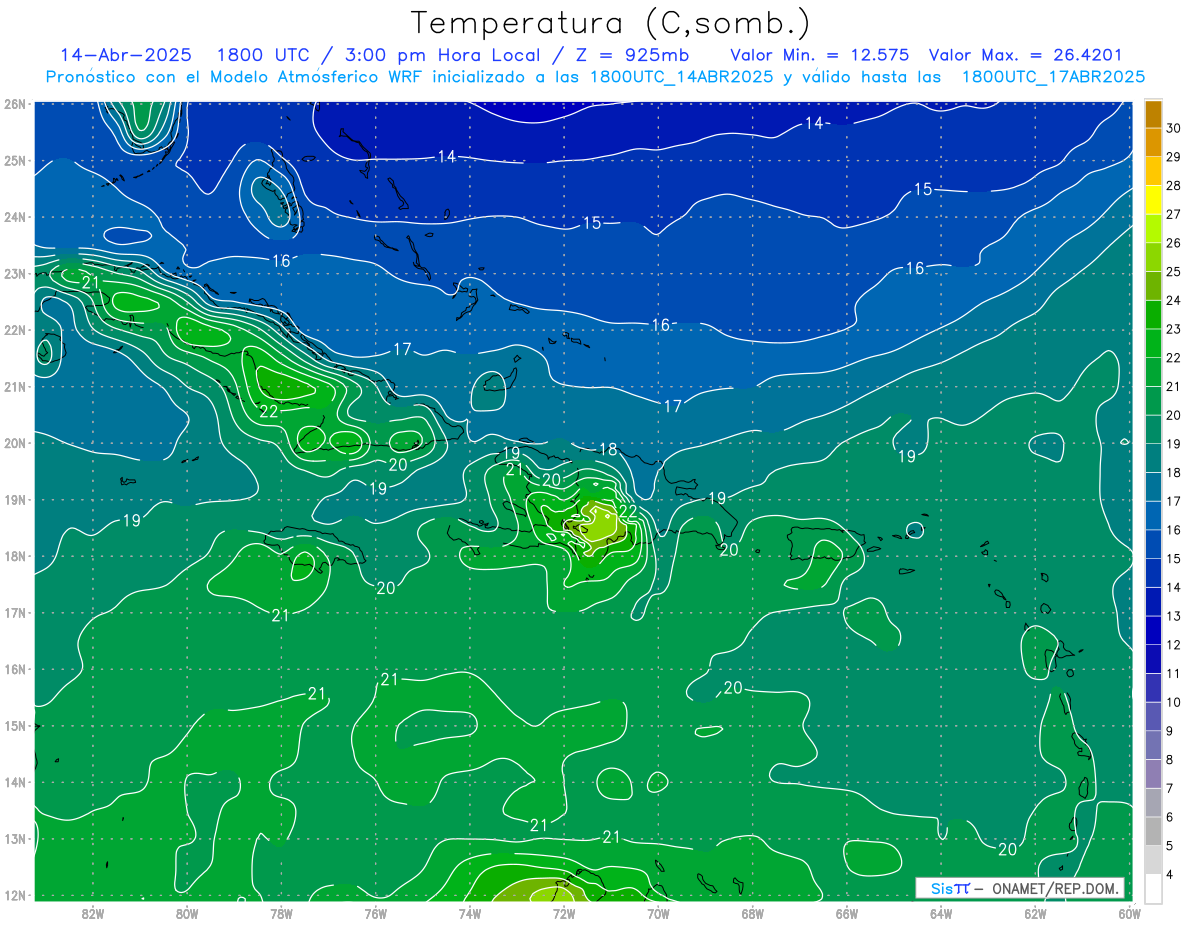The image size is (1200, 927).
Task: Select the 'Valor Min. = 12.575' readout
Action: 822,55
